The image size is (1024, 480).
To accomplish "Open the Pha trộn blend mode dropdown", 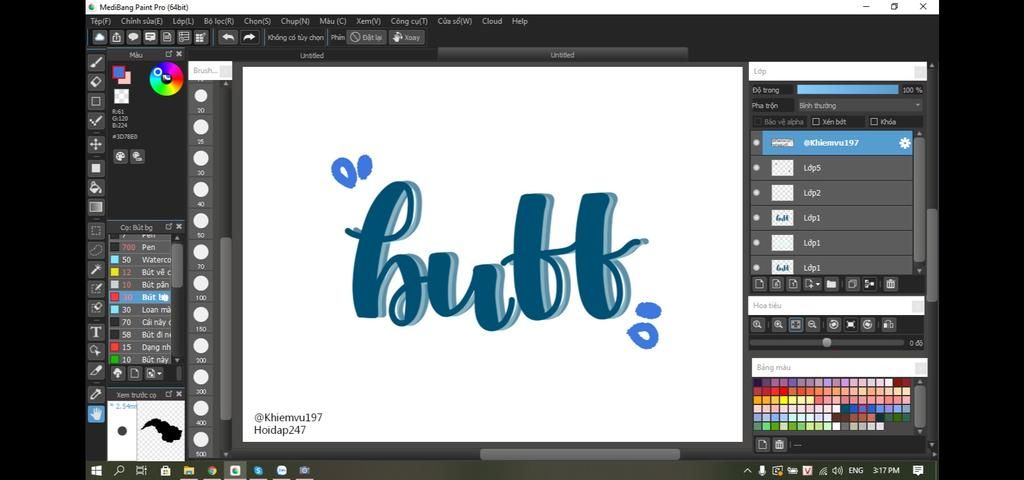I will coord(859,105).
